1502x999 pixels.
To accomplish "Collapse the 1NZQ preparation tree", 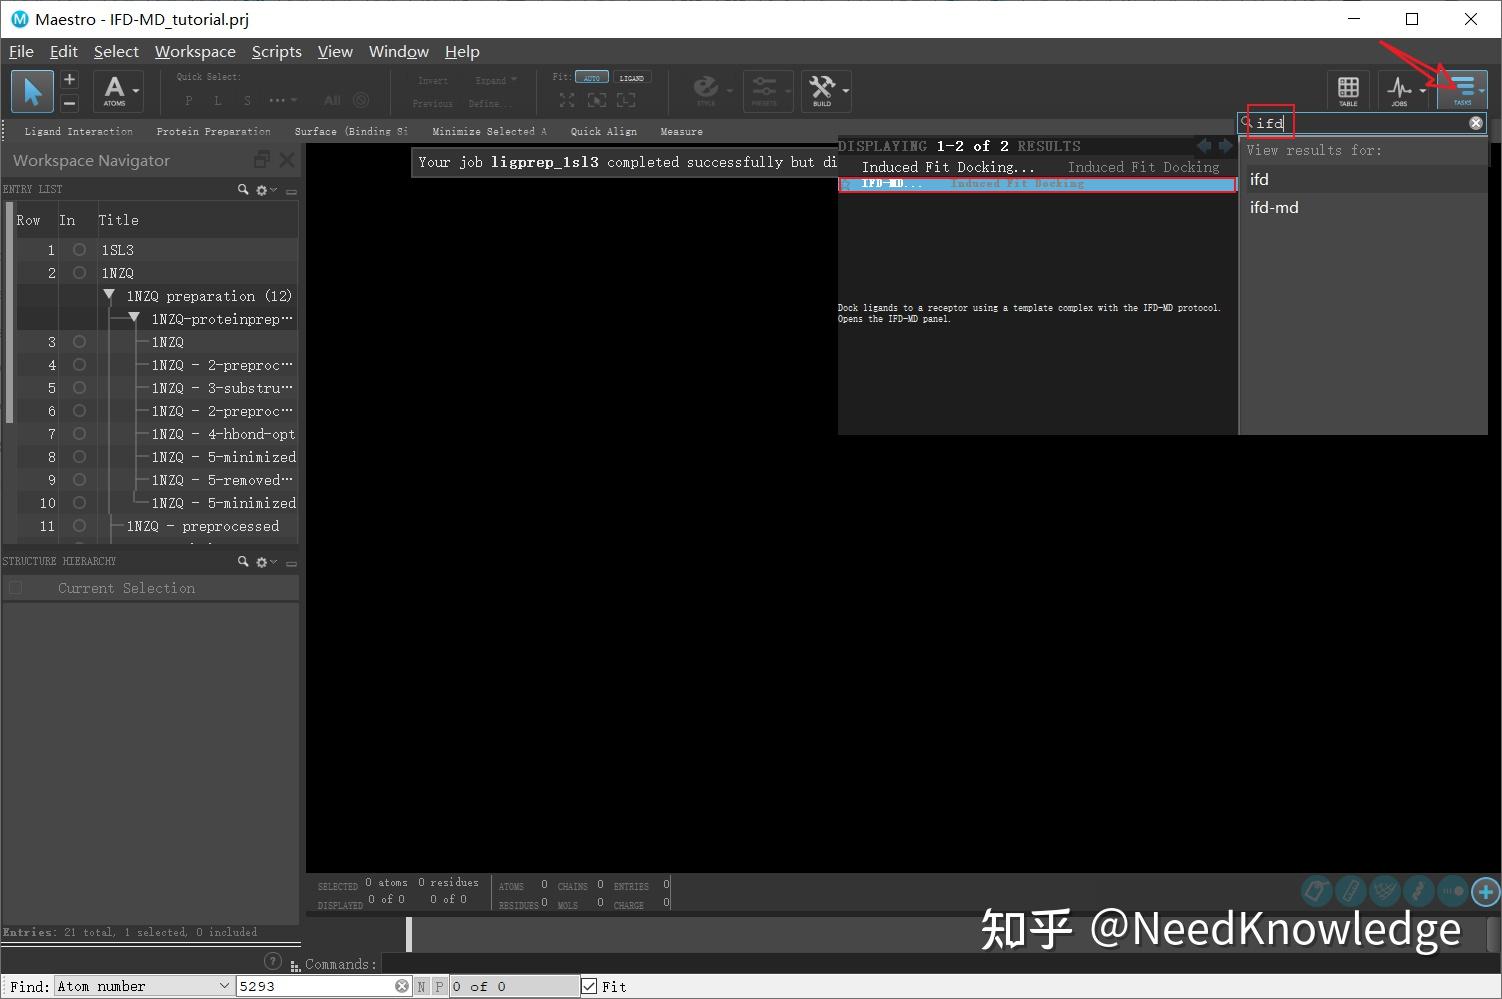I will 109,295.
